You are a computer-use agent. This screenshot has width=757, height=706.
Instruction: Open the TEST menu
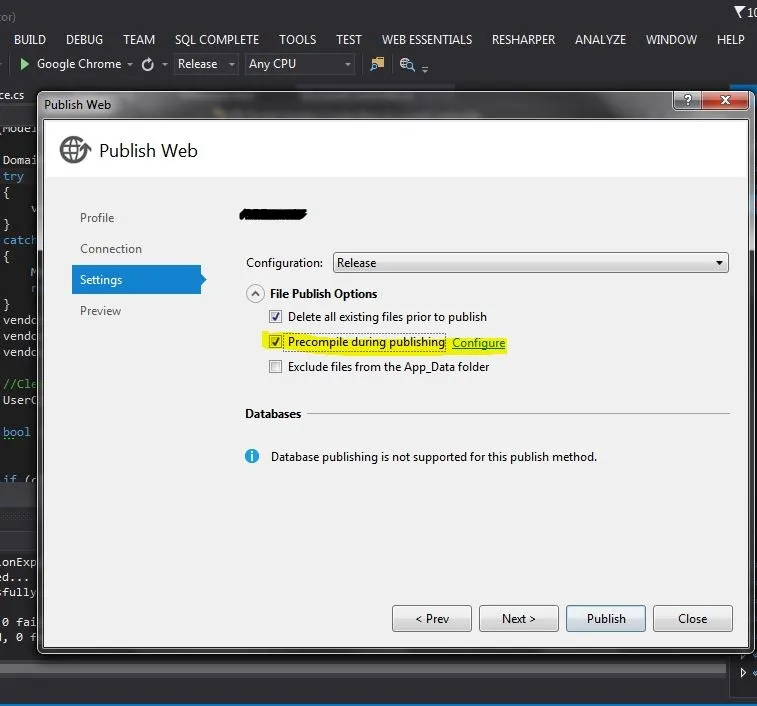click(349, 40)
